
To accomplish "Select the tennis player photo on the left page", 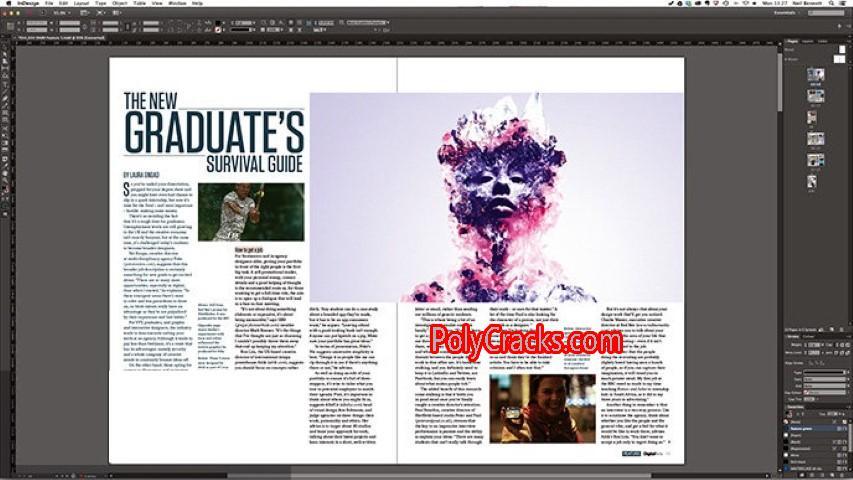I will tap(251, 212).
